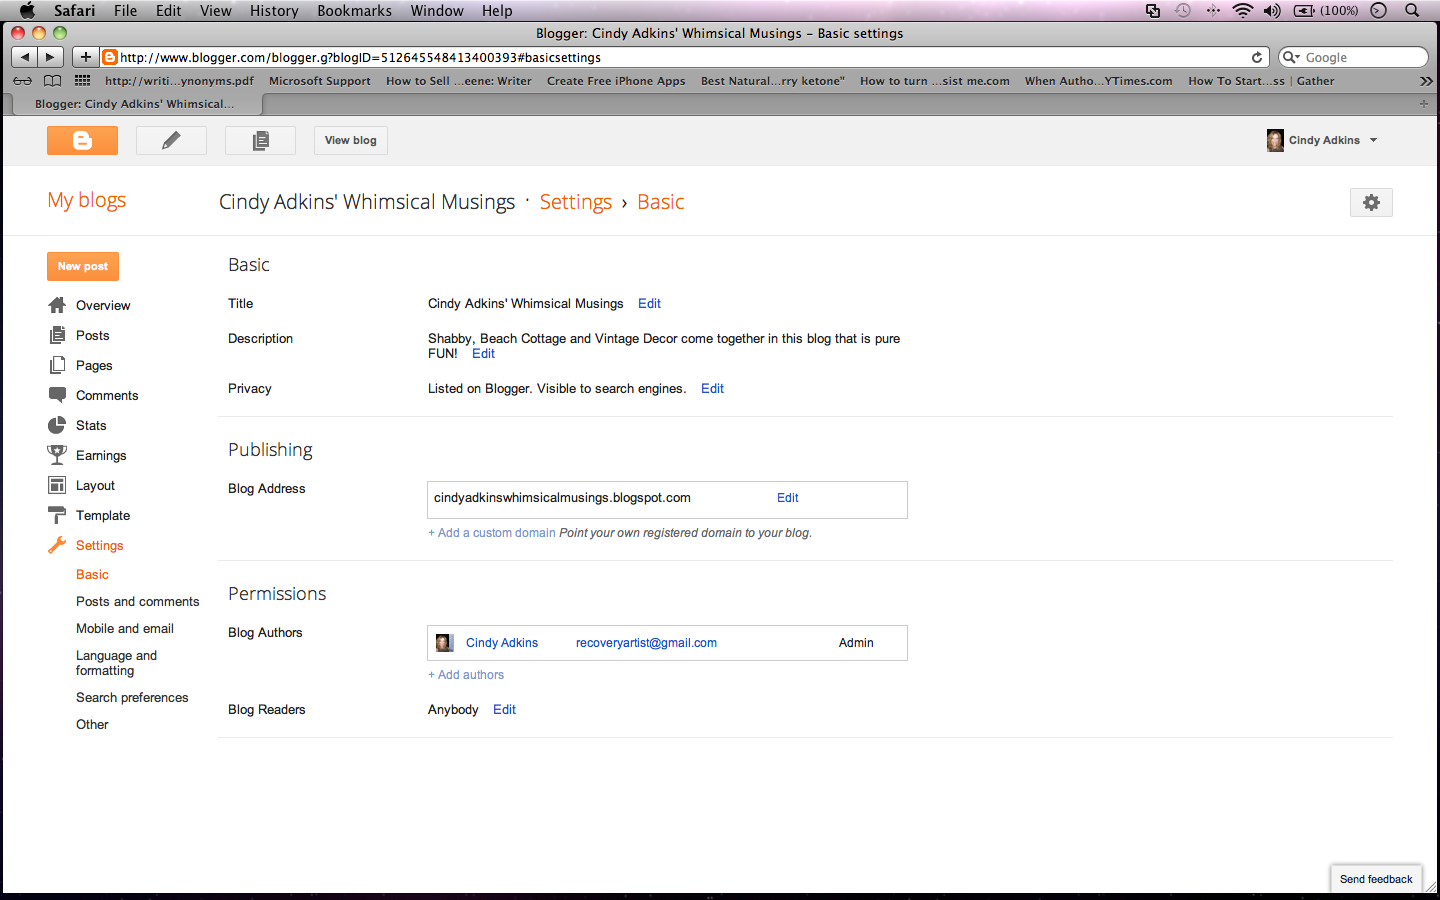The width and height of the screenshot is (1440, 900).
Task: Open Top Sites grid icon
Action: tap(82, 81)
